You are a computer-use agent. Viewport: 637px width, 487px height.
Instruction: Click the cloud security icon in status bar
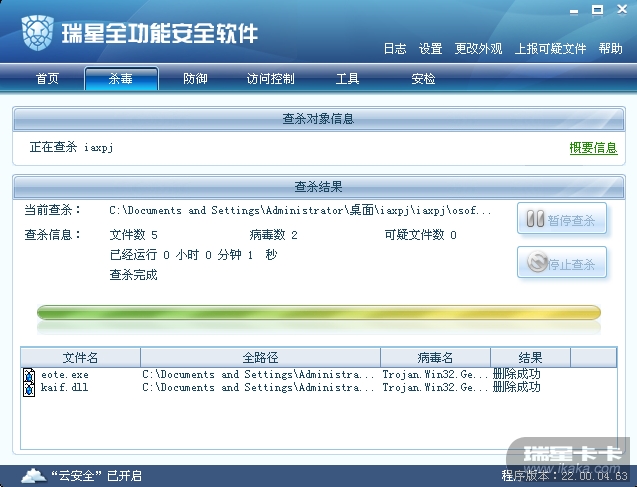point(34,475)
